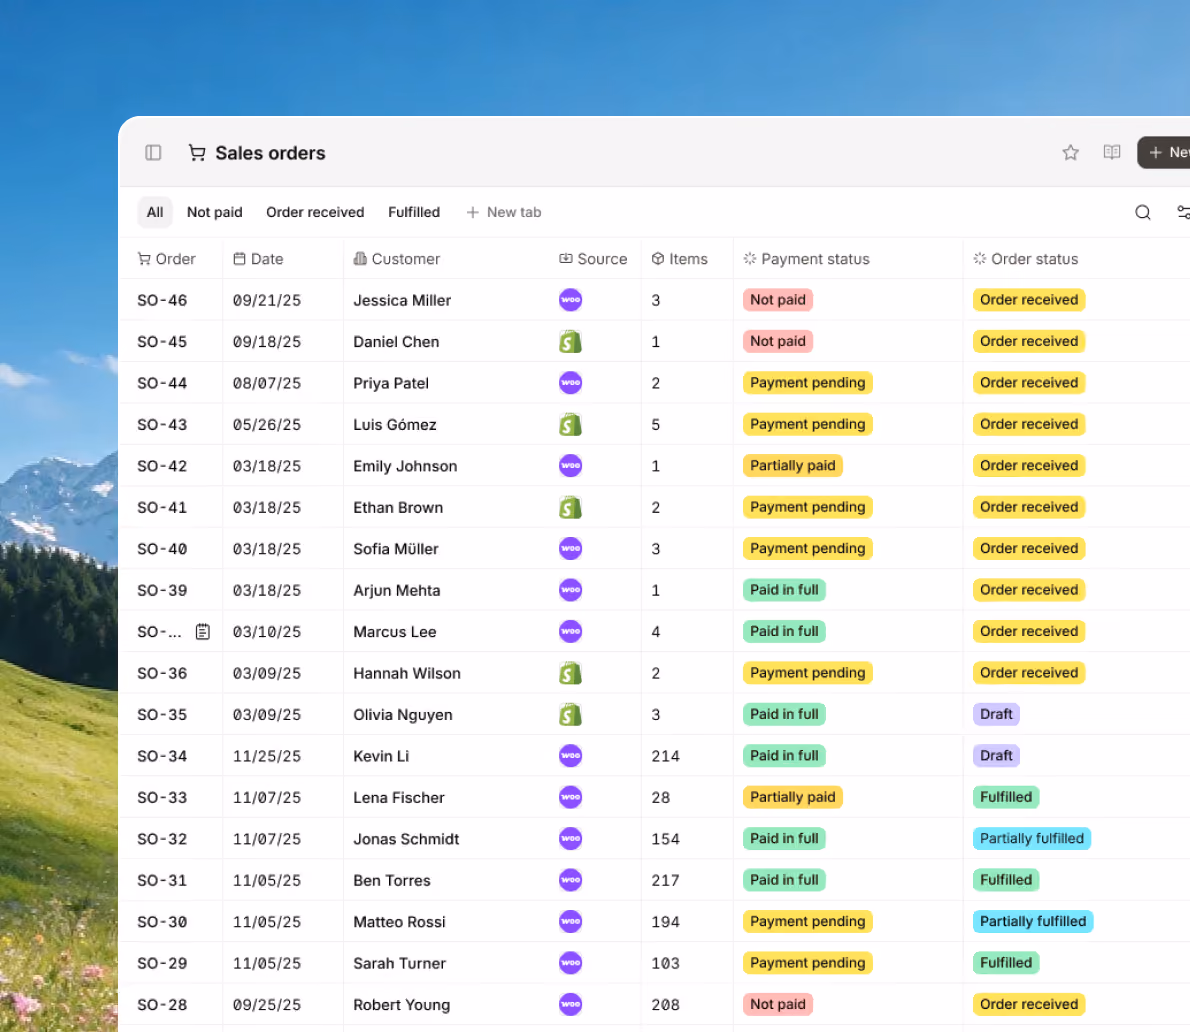Open order SO-44
Viewport: 1190px width, 1032px height.
tap(162, 383)
